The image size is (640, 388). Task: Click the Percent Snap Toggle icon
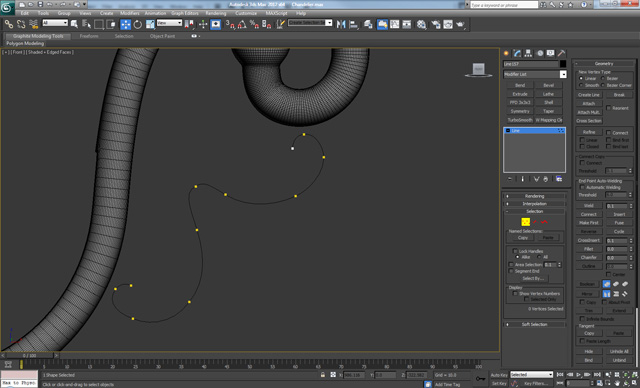(x=254, y=24)
